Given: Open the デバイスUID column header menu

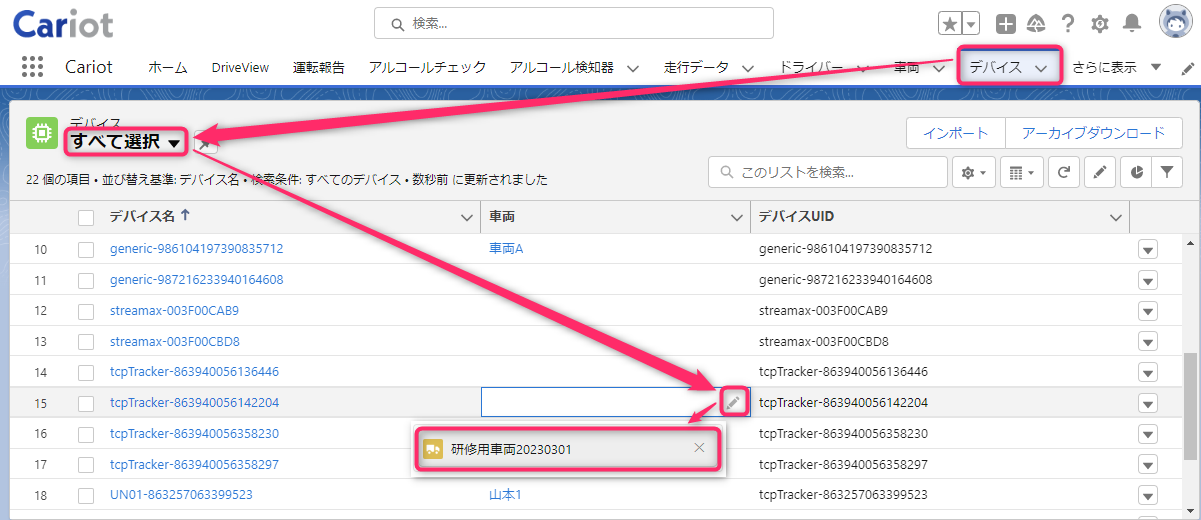Looking at the screenshot, I should tap(1115, 217).
